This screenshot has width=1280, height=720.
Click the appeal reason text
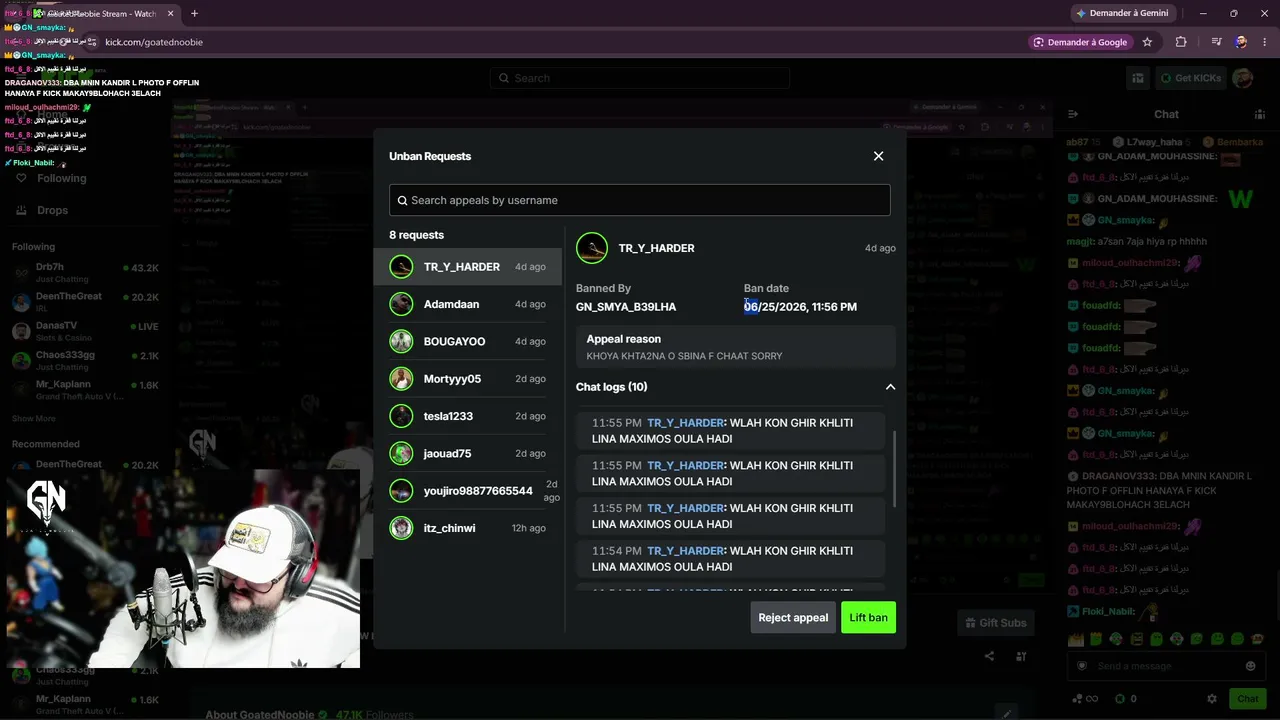[x=684, y=356]
